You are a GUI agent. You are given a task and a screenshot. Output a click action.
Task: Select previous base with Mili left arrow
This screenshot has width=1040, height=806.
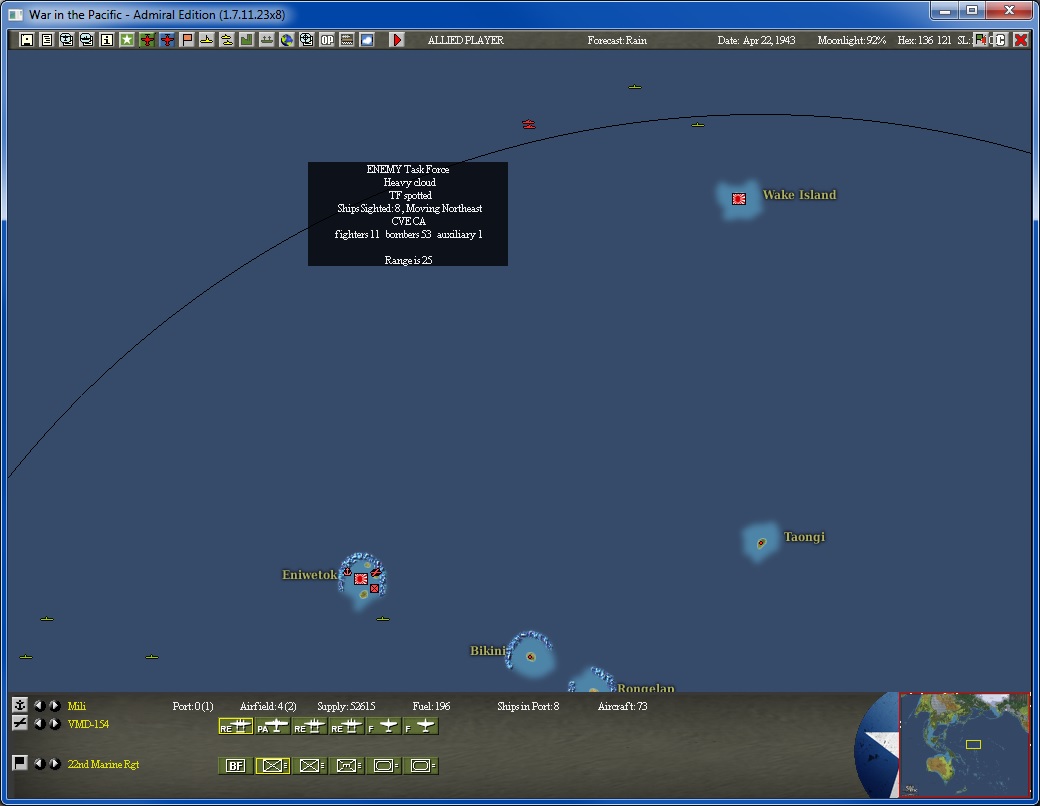point(40,706)
